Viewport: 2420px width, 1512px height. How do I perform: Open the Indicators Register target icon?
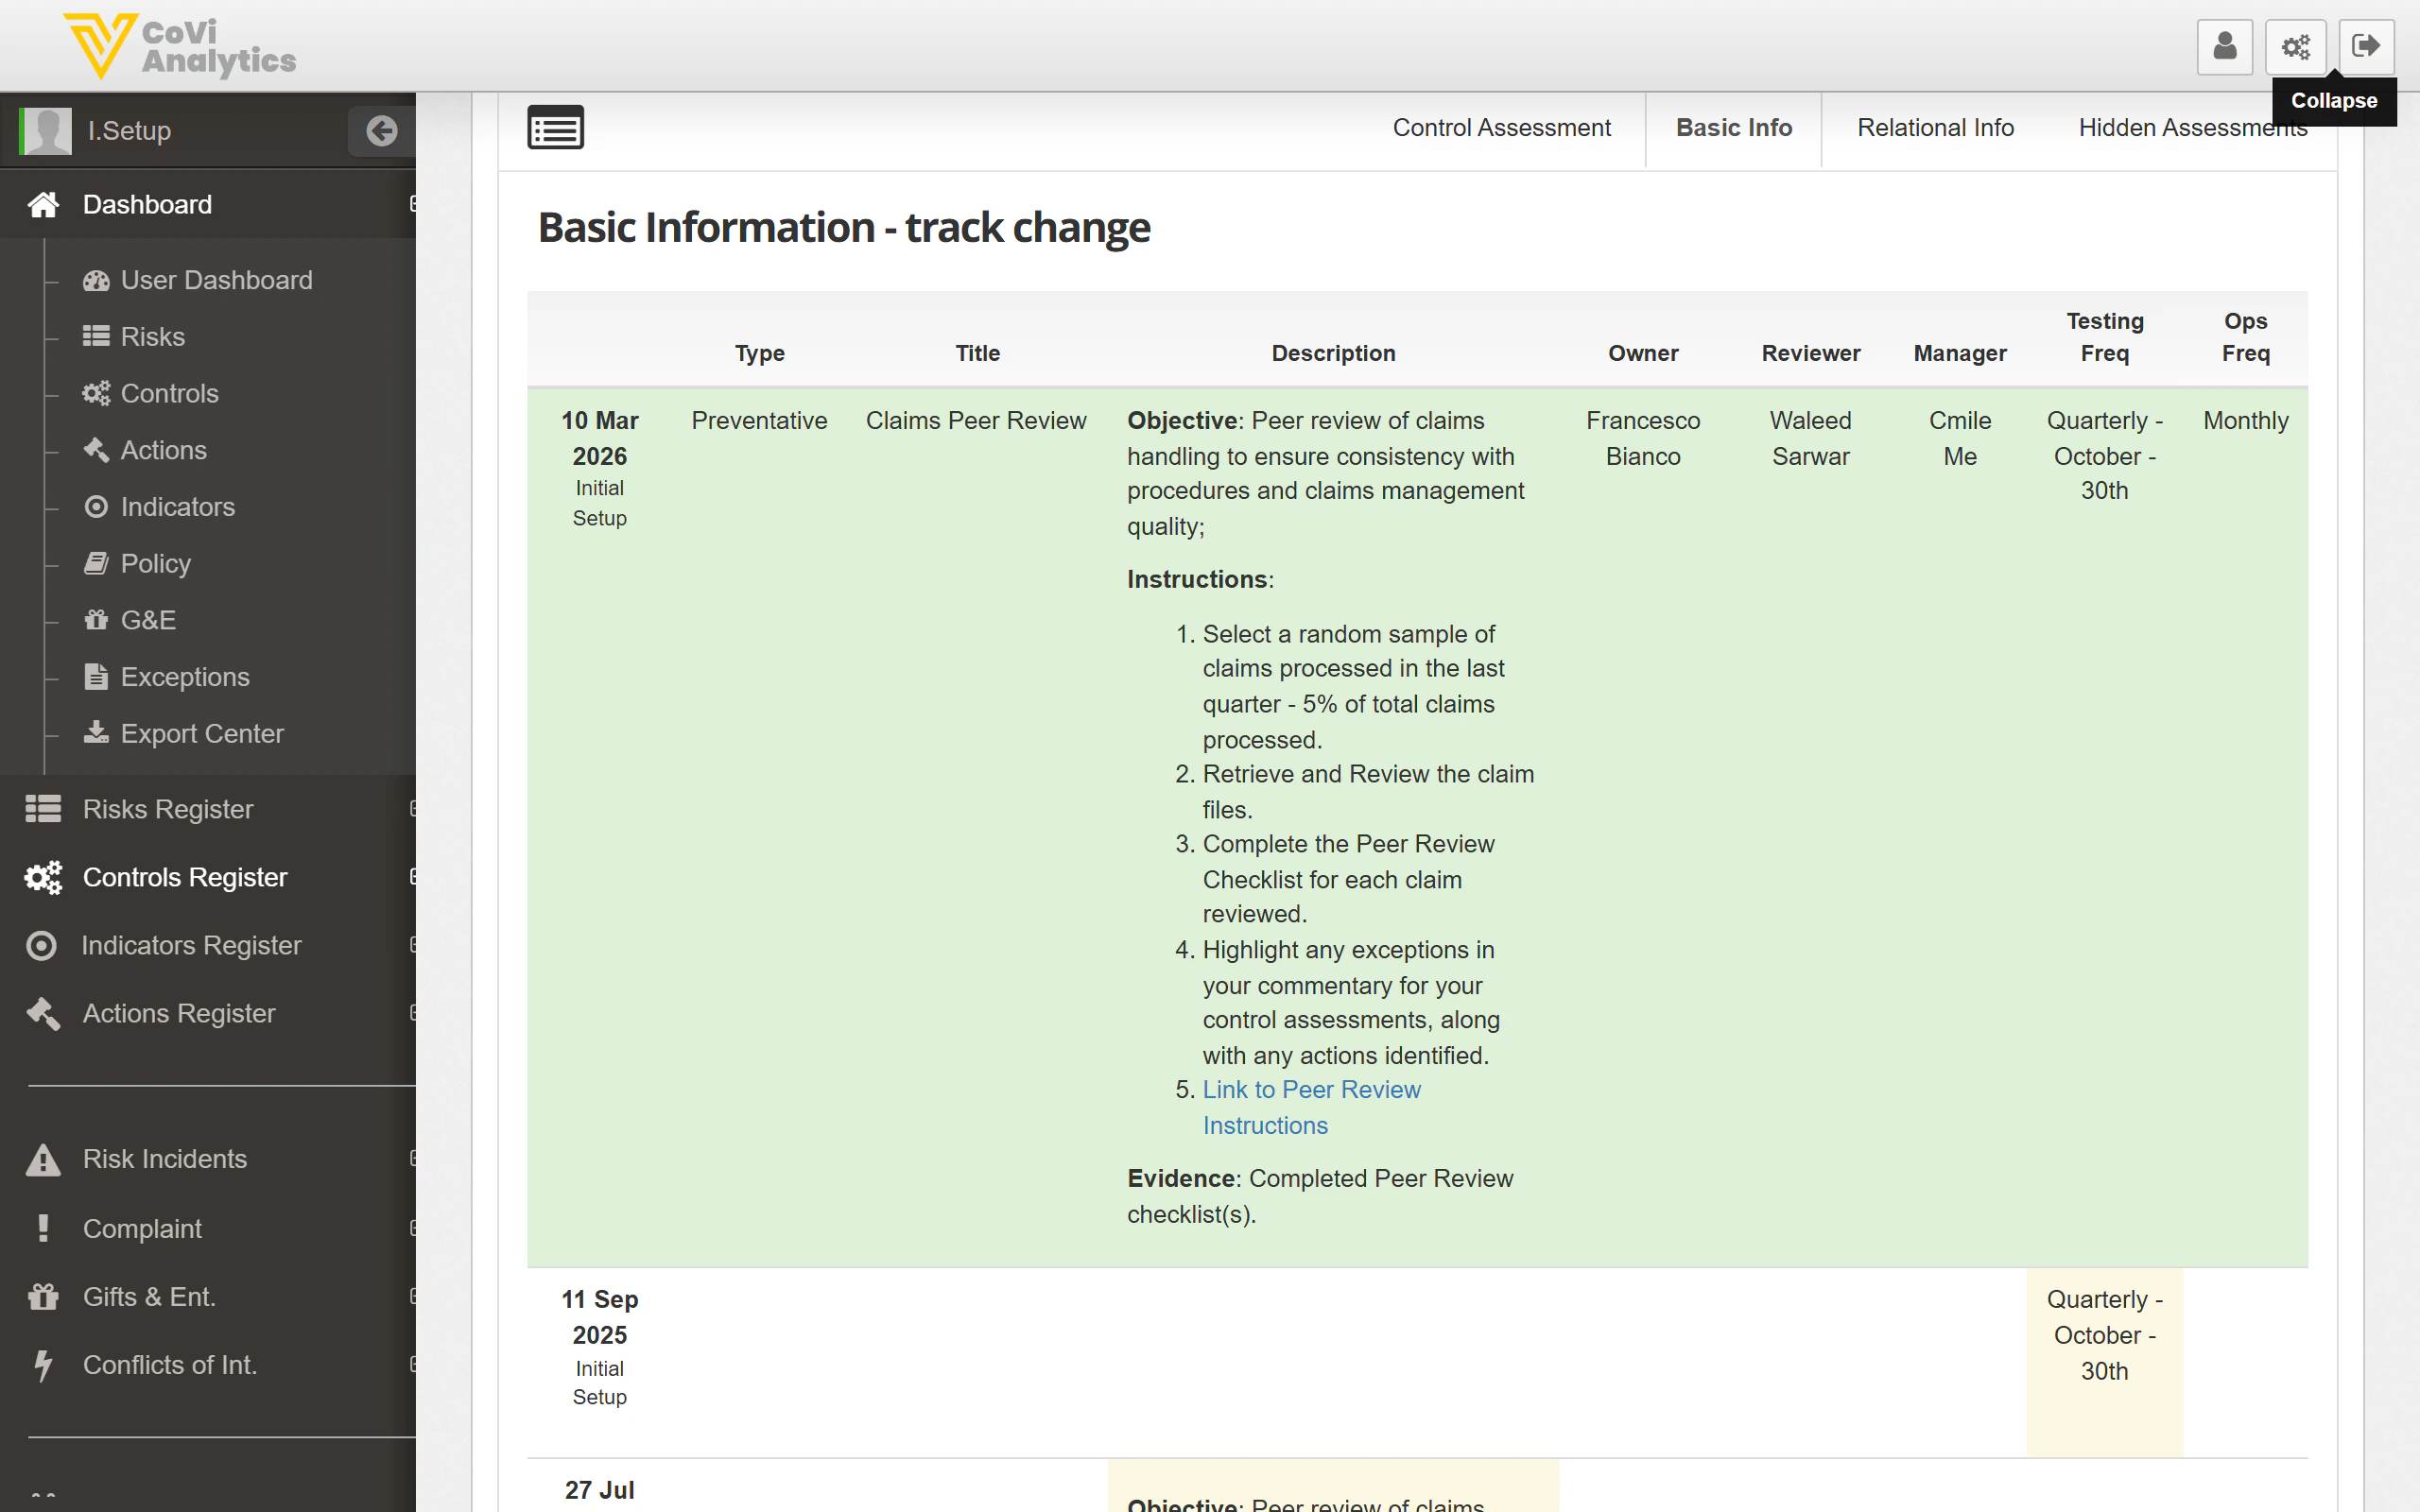click(41, 945)
